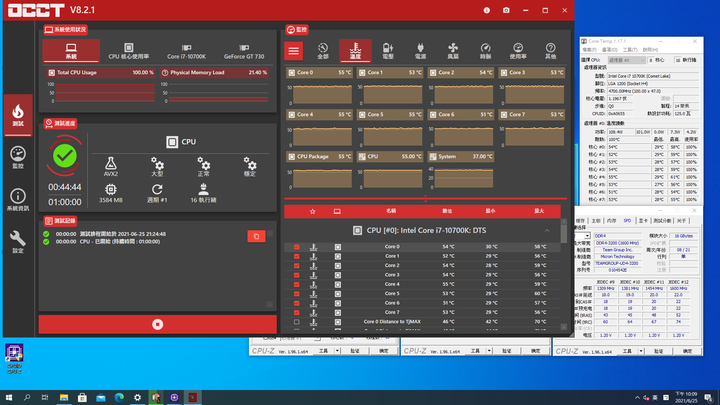Open the CPUID CPU-Z desktop shortcut
Screen dimensions: 720x405
(14, 359)
